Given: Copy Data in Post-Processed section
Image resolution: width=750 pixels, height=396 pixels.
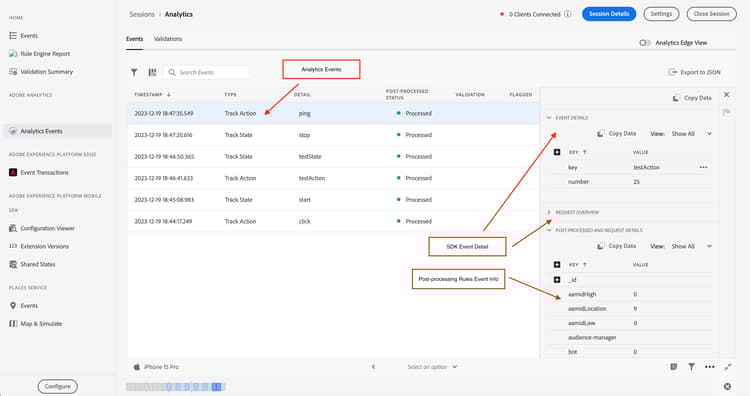Looking at the screenshot, I should click(x=617, y=246).
